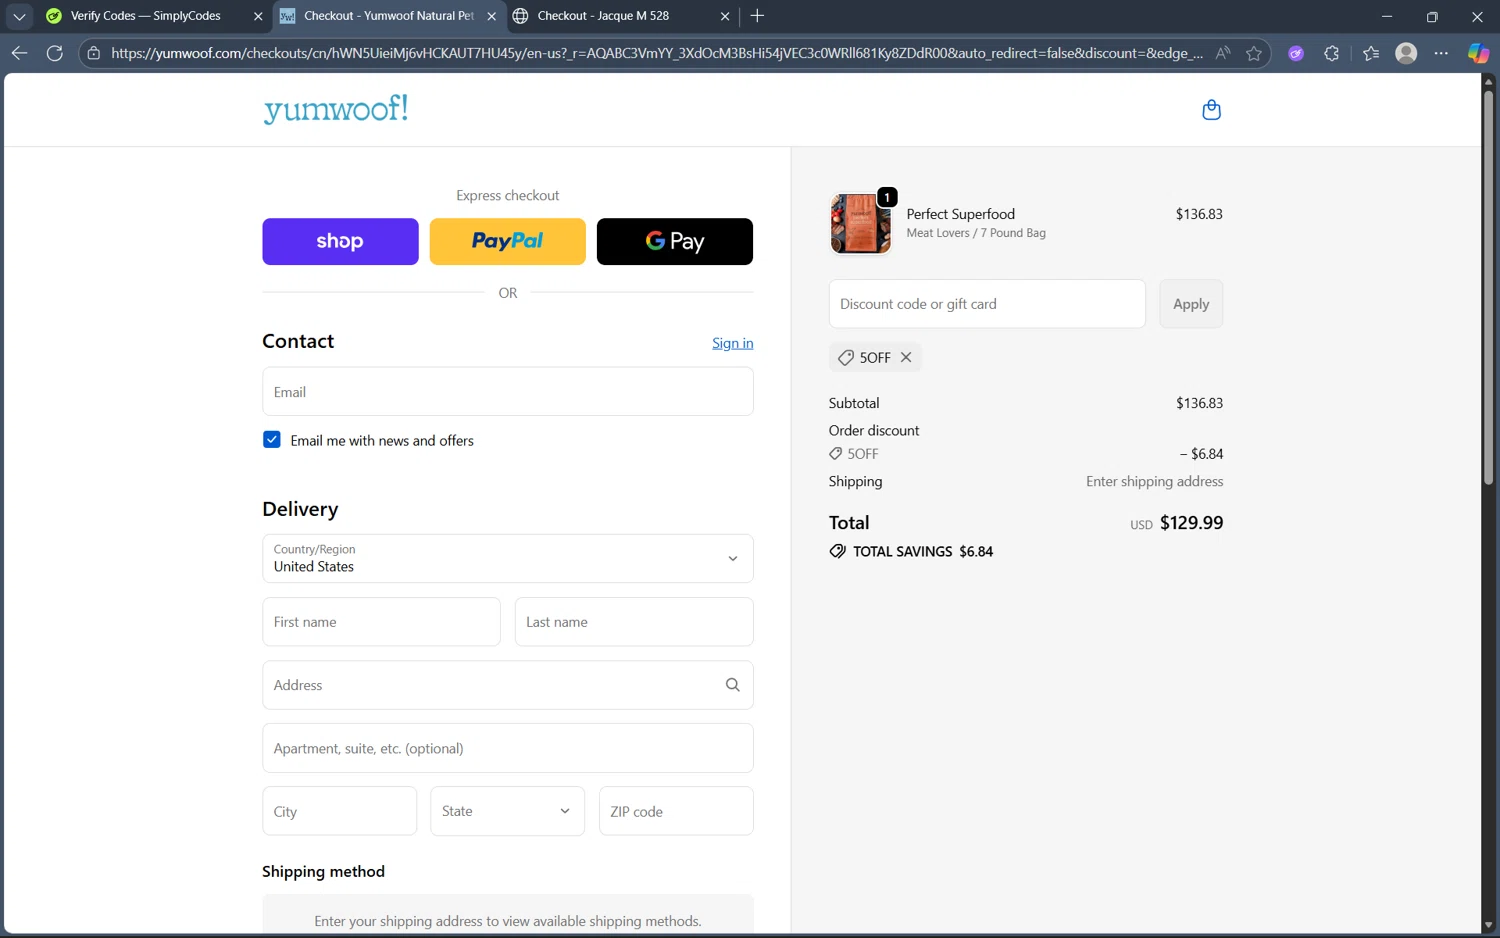Open browser extensions puzzle icon
The image size is (1500, 938).
pos(1331,53)
